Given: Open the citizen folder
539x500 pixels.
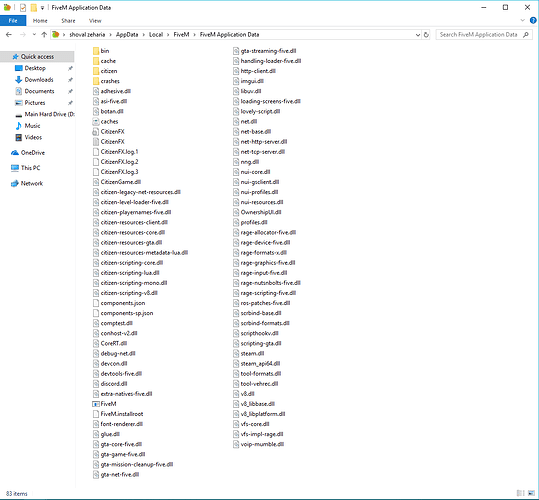Looking at the screenshot, I should click(105, 71).
